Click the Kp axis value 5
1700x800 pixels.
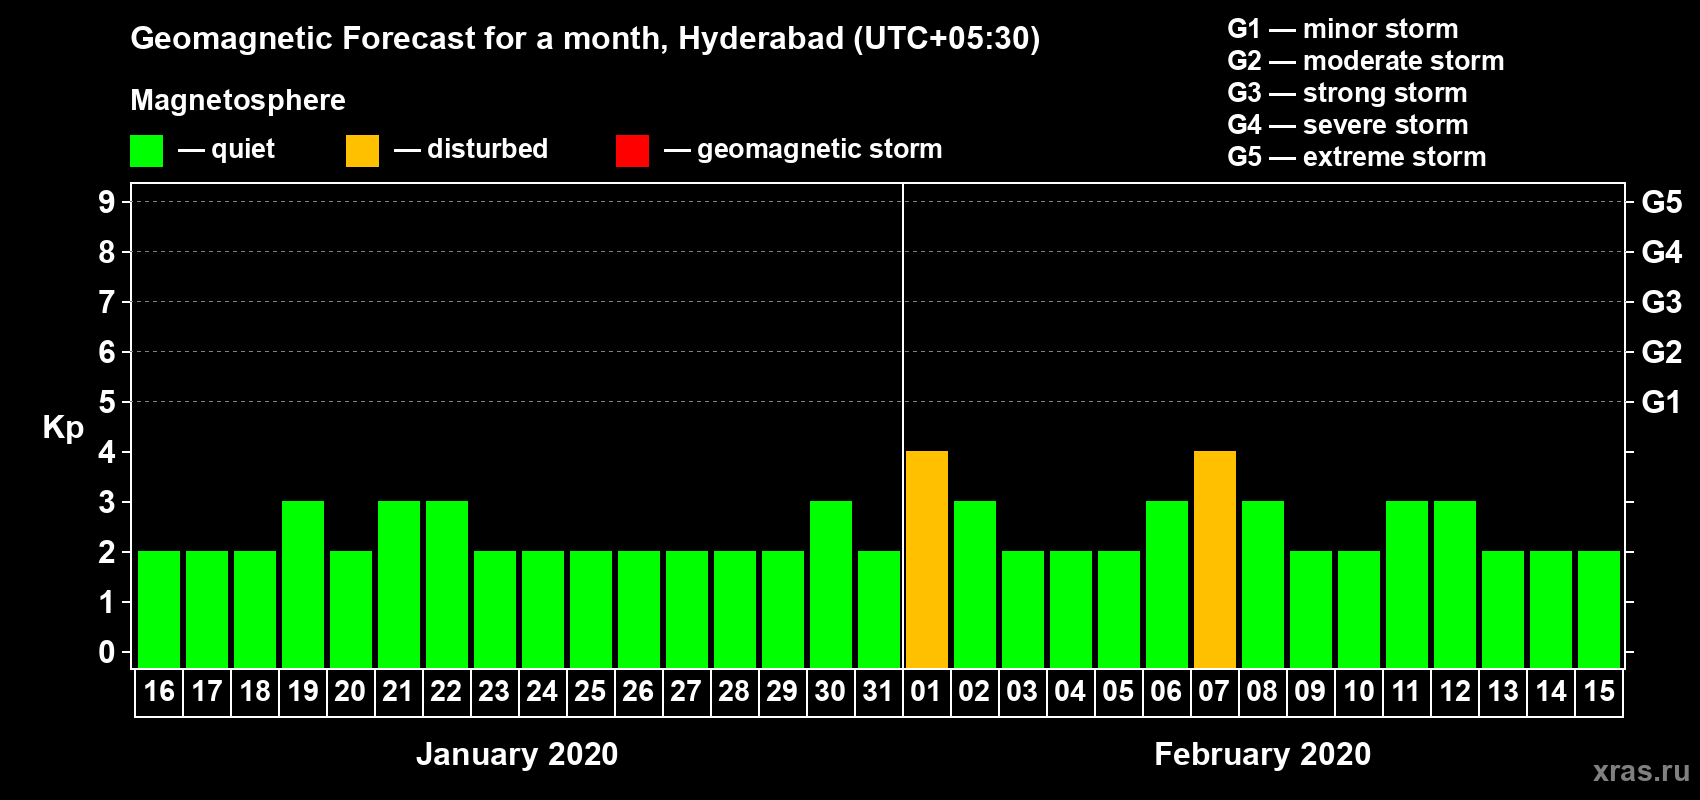pyautogui.click(x=107, y=402)
